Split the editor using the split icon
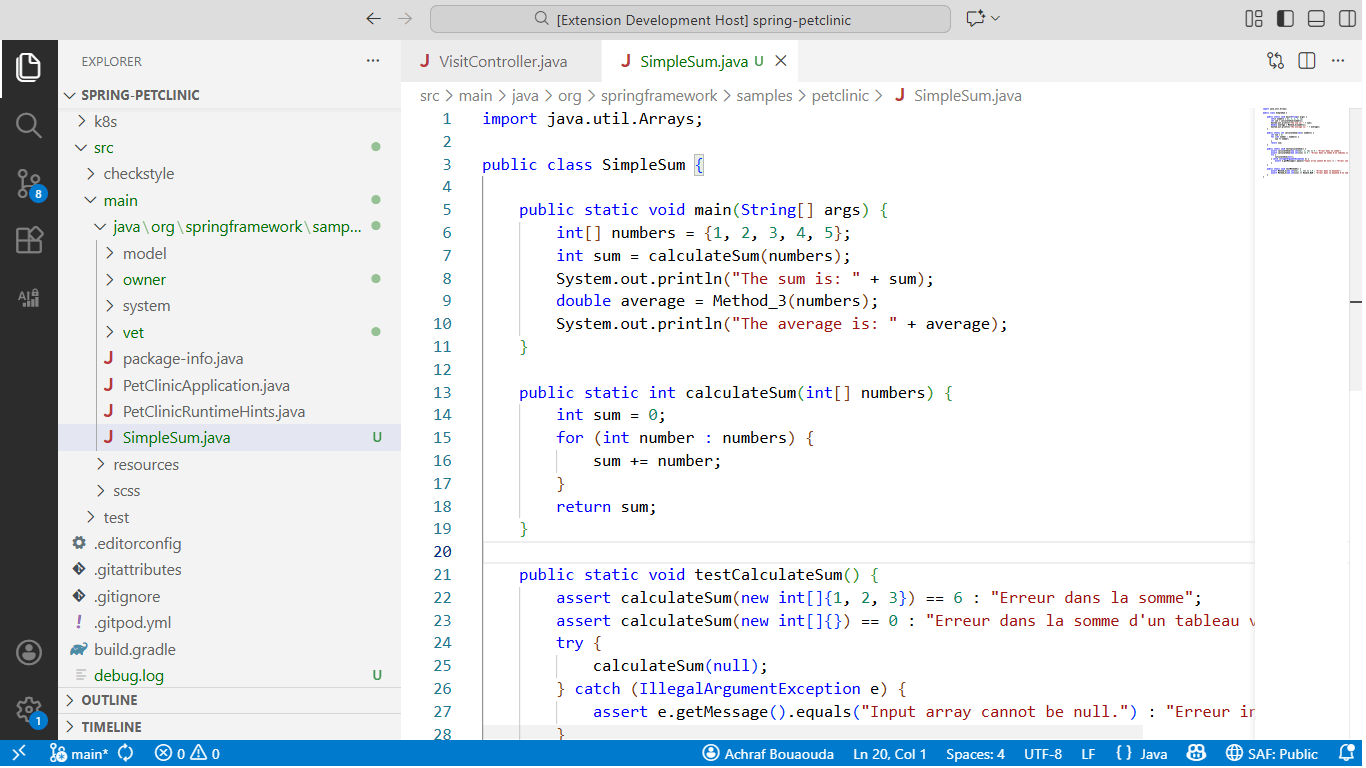This screenshot has width=1366, height=768. [x=1306, y=60]
